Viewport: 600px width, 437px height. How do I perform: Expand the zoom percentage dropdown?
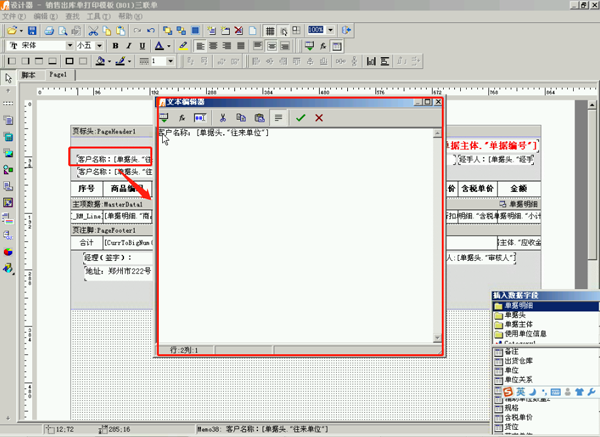point(331,30)
